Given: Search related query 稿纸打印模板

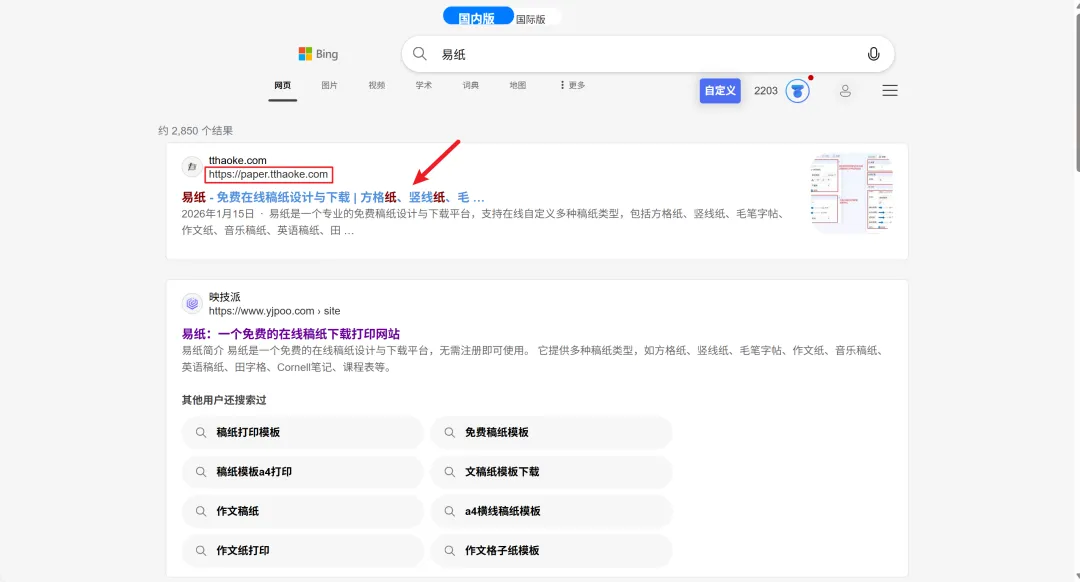Looking at the screenshot, I should [x=302, y=433].
